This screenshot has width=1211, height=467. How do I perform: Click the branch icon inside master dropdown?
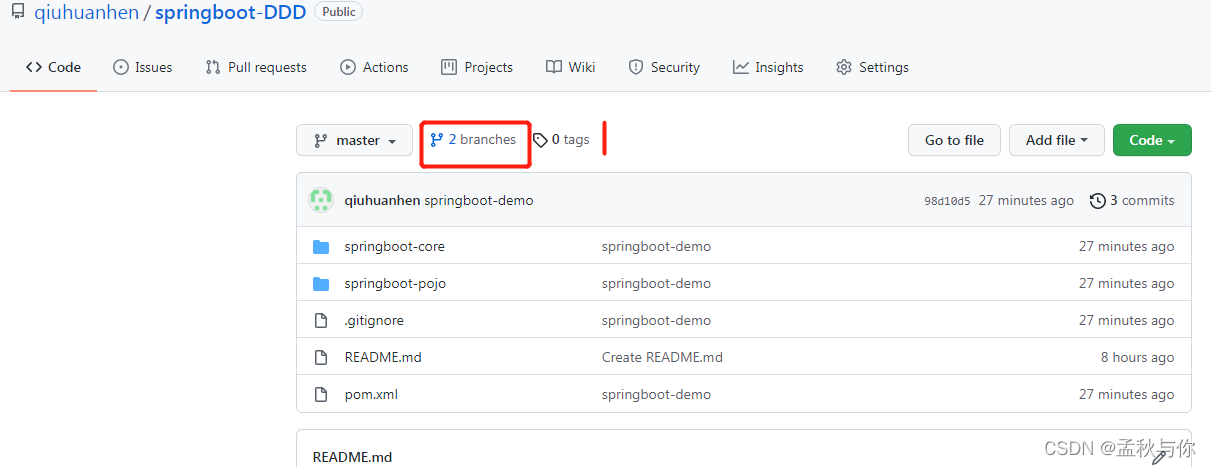(x=320, y=141)
